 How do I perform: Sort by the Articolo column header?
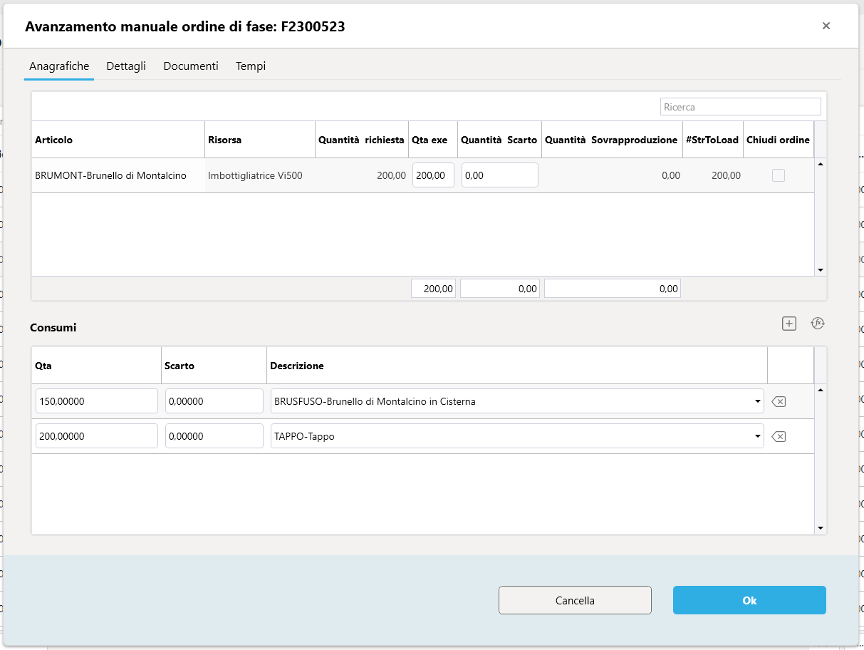pyautogui.click(x=118, y=140)
